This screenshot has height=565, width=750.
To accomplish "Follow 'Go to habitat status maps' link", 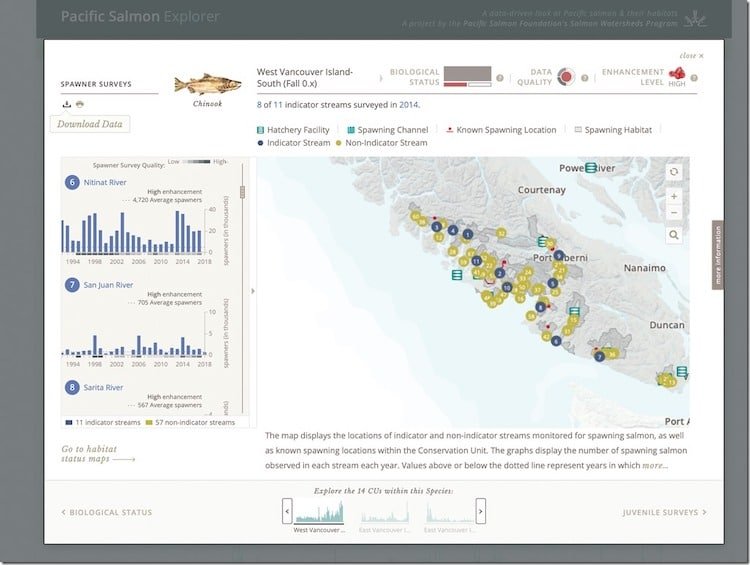I will [98, 454].
